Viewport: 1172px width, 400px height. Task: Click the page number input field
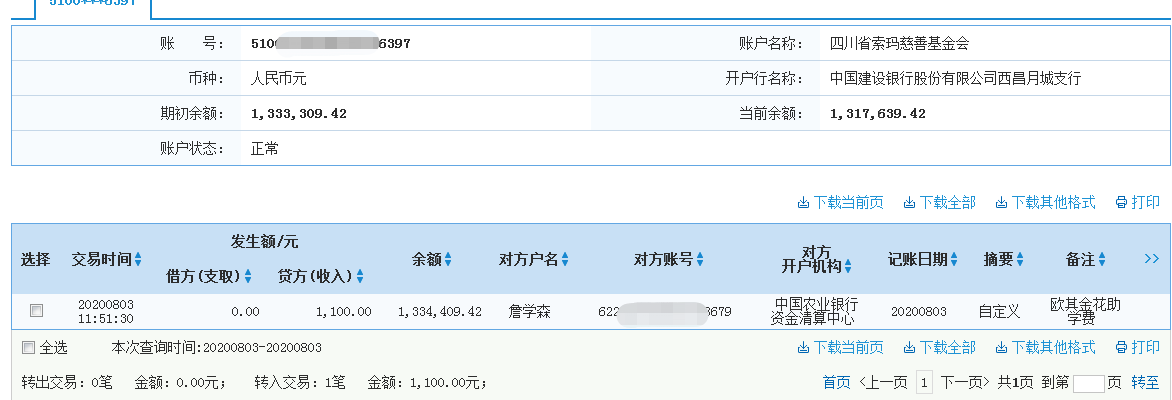coord(1088,383)
